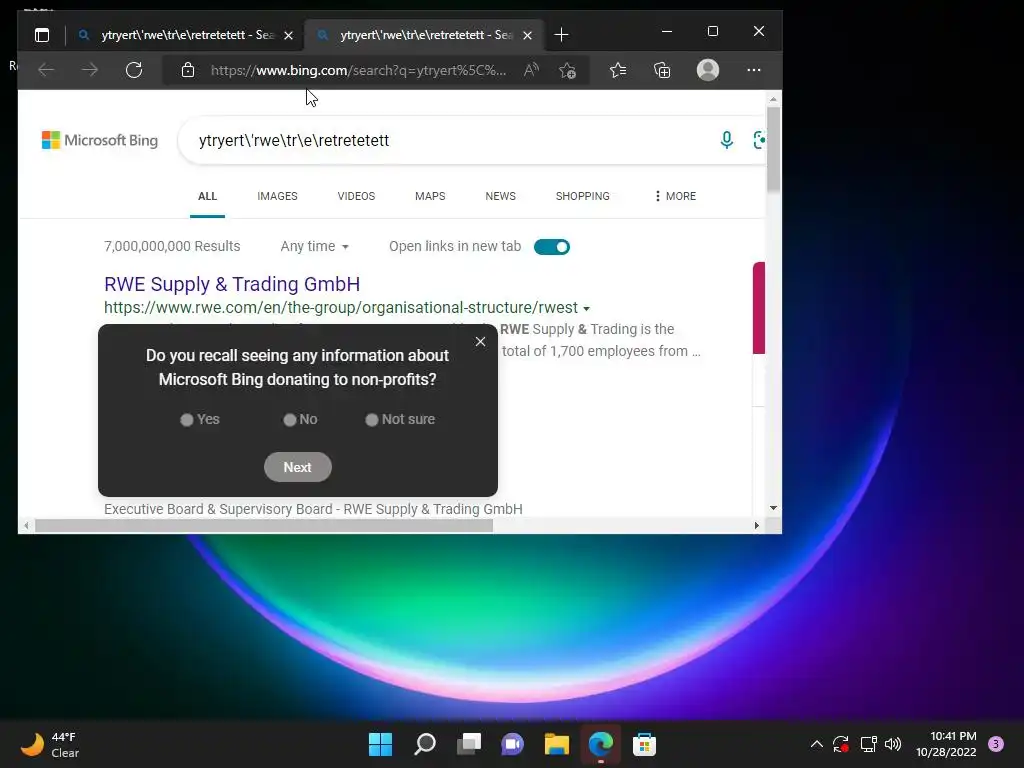Click the browser address bar URL

[x=358, y=70]
